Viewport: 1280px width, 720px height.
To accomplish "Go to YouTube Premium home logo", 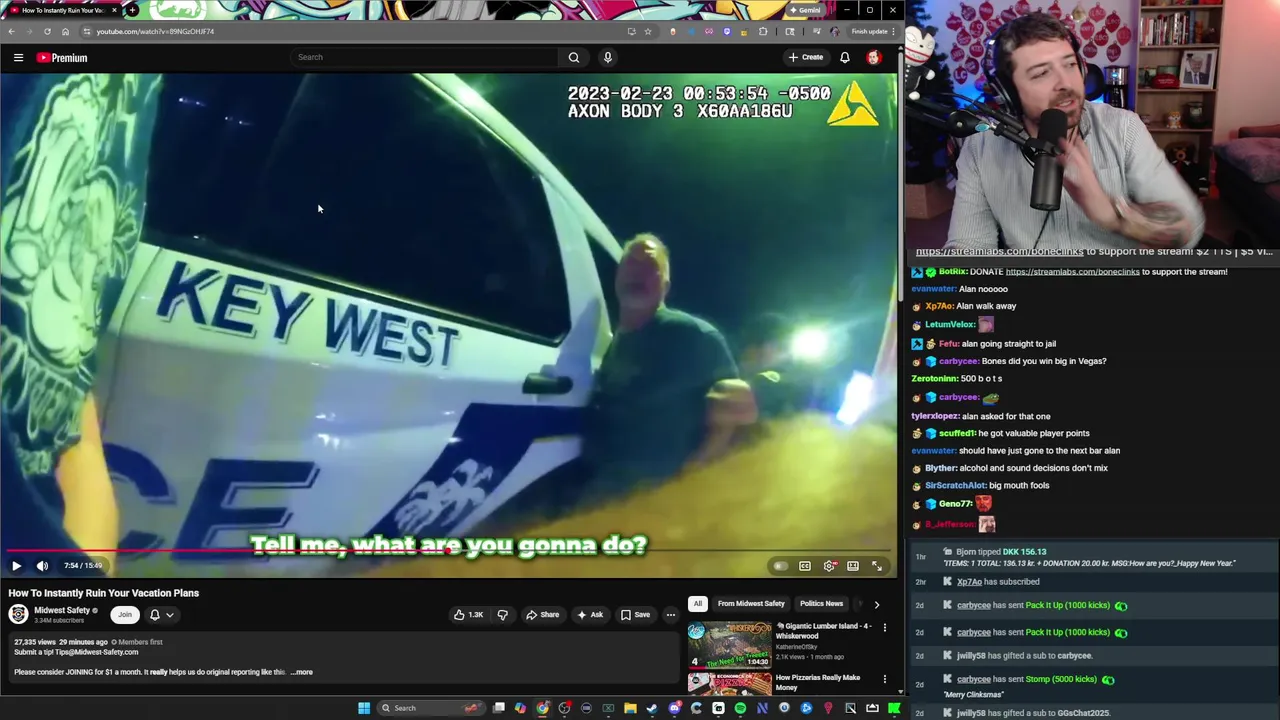I will pyautogui.click(x=62, y=58).
